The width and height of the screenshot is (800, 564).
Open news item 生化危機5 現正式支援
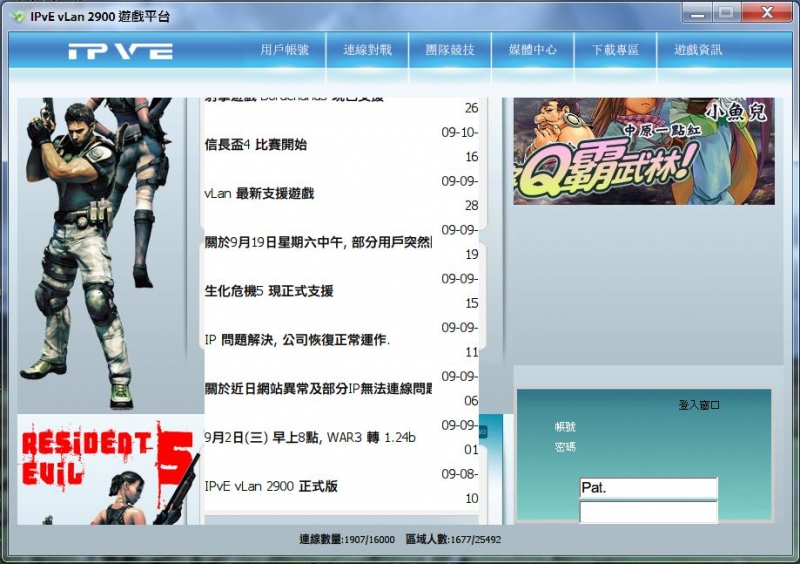pyautogui.click(x=269, y=291)
